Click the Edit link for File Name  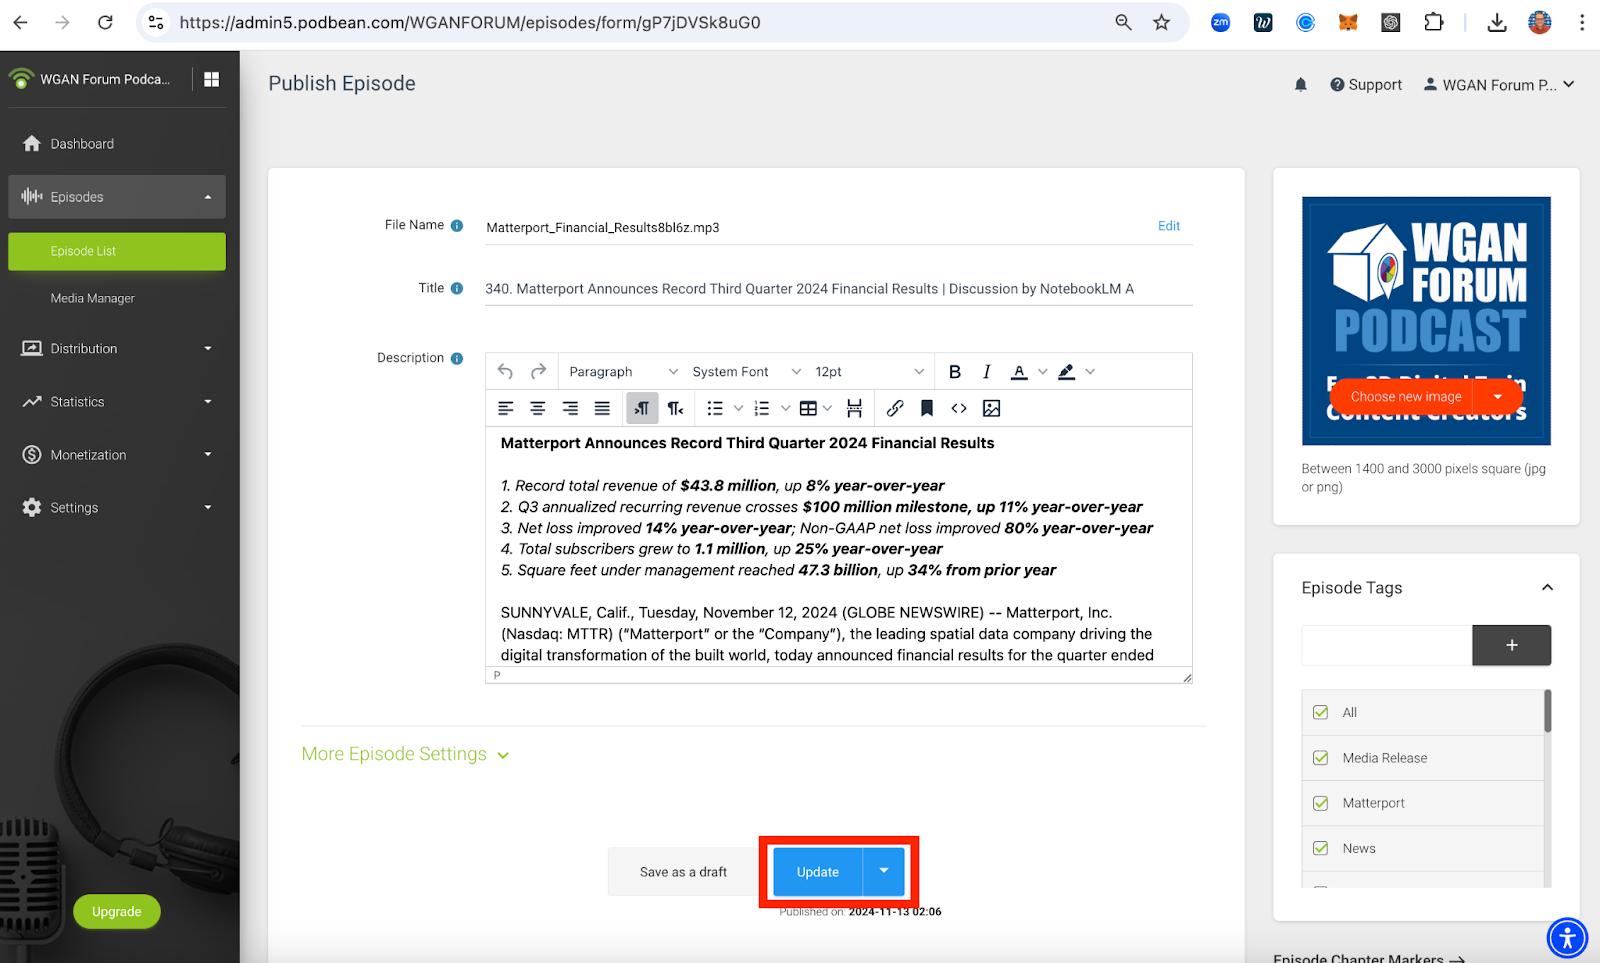coord(1169,226)
